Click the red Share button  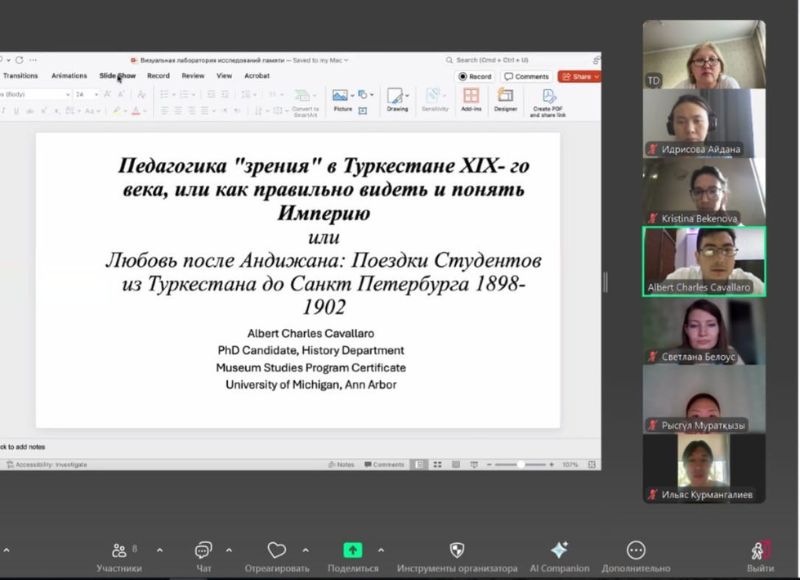click(578, 76)
